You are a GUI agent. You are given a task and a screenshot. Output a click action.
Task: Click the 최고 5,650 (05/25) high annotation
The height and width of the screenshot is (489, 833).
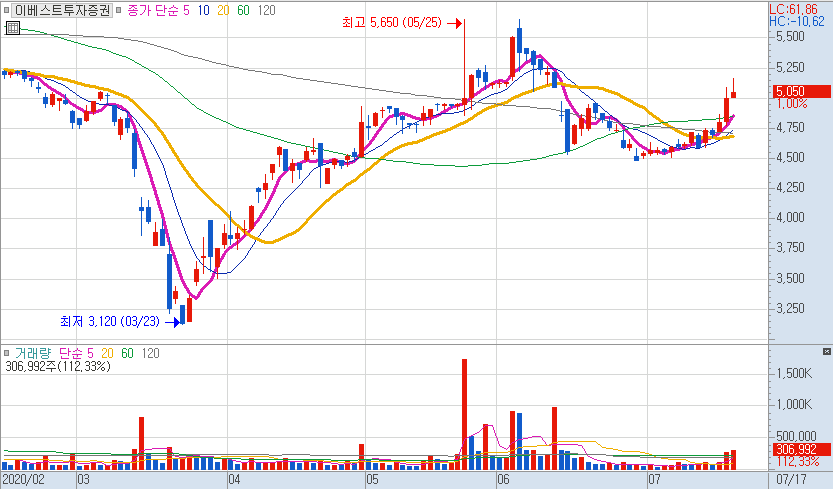[392, 23]
